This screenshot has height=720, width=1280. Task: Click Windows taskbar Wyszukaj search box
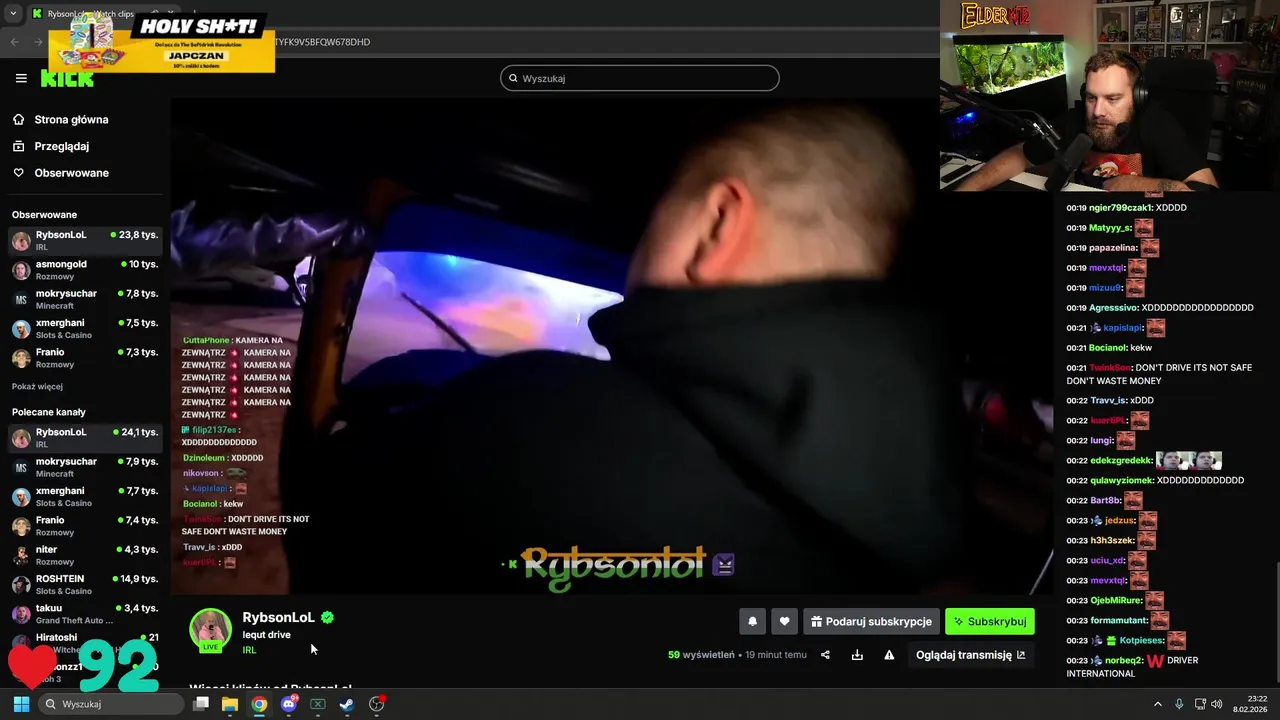point(110,704)
